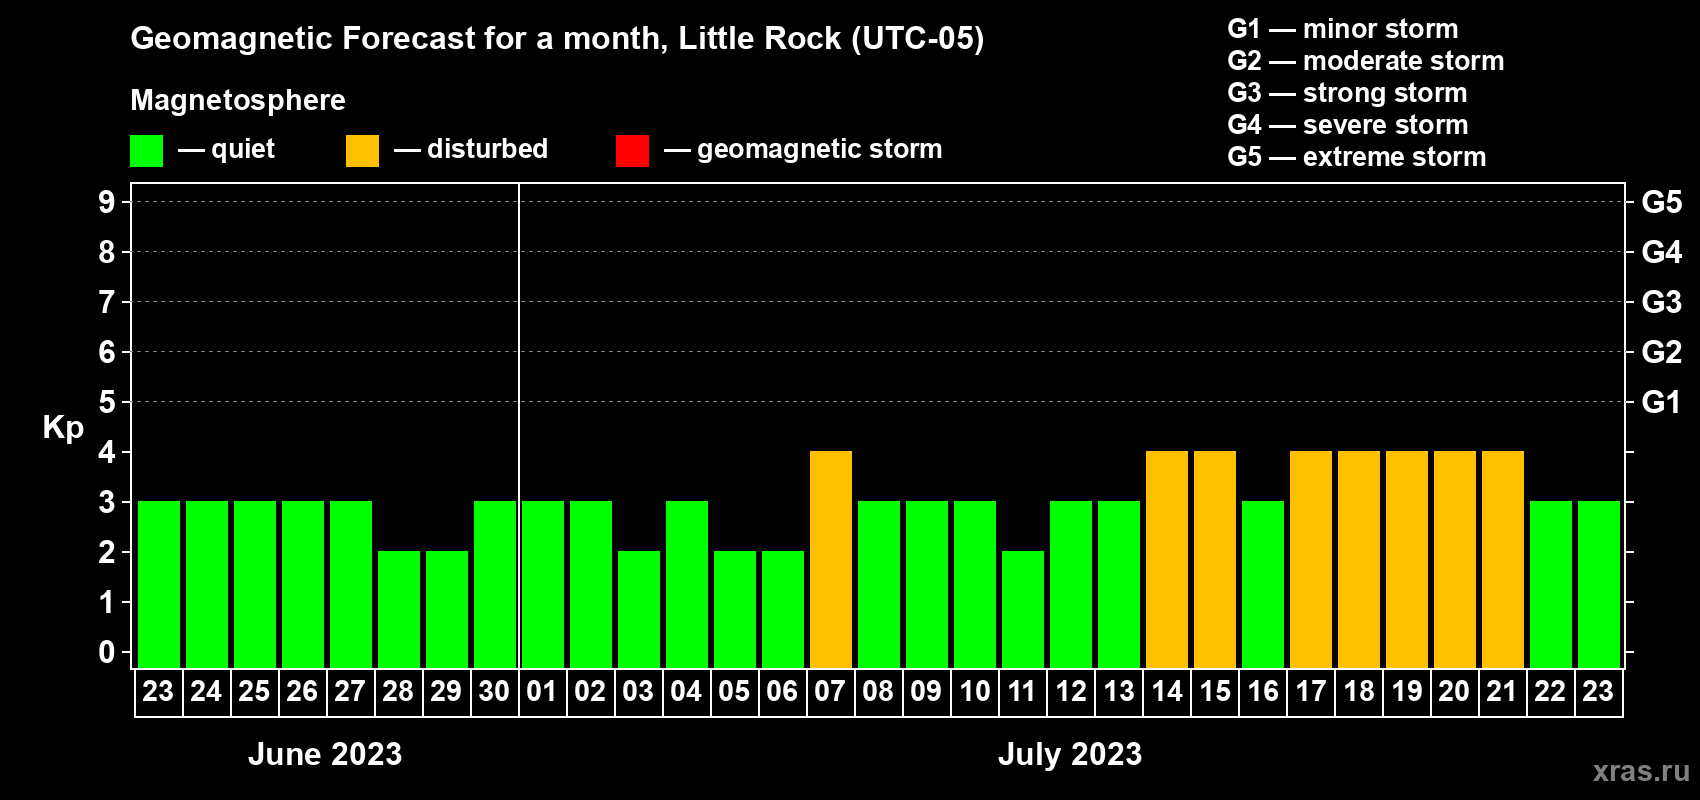Screen dimensions: 1700x800
Task: Click the green bar above date 30
Action: [x=495, y=585]
